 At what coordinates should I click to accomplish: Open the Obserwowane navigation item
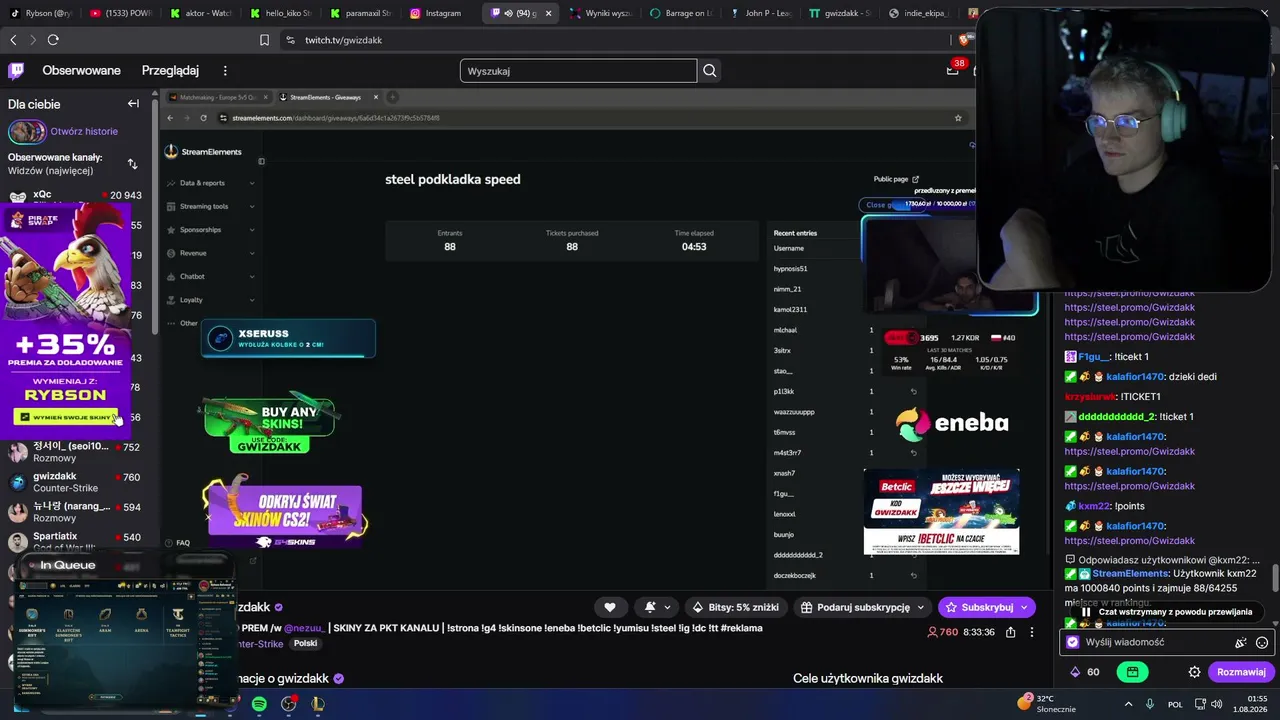pos(81,71)
